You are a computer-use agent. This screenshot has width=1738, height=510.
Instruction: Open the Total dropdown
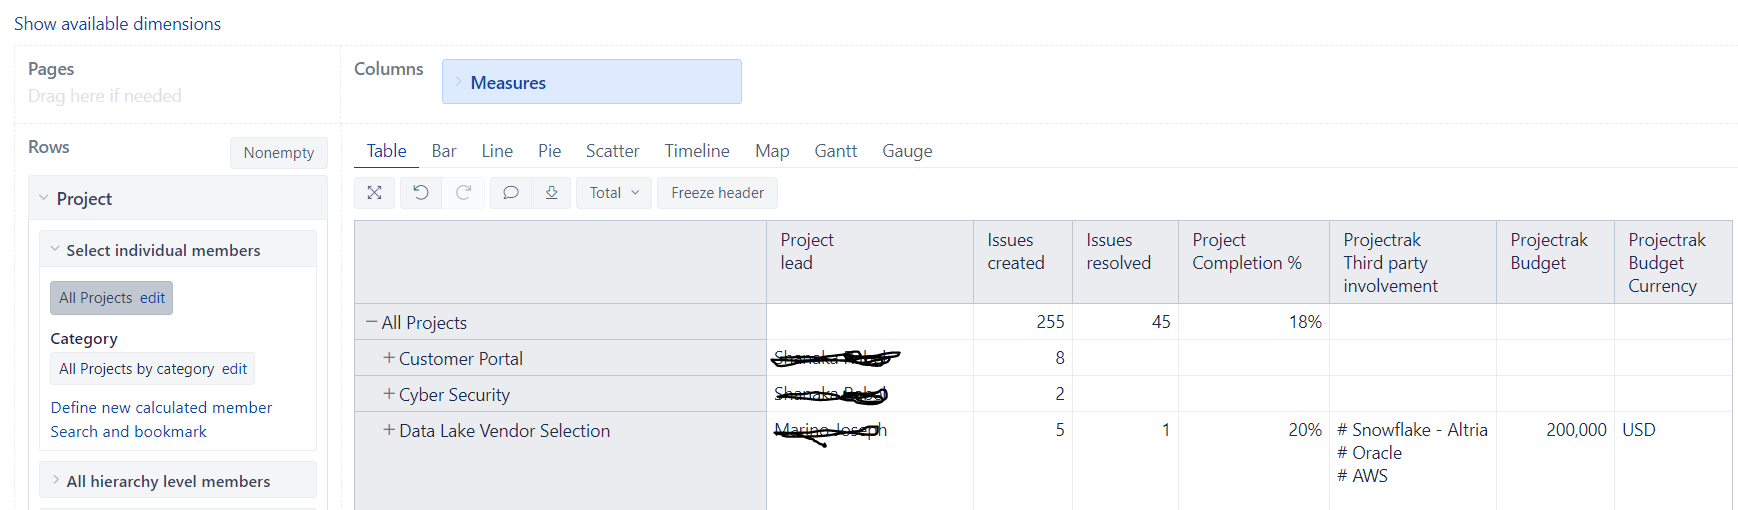[x=614, y=193]
